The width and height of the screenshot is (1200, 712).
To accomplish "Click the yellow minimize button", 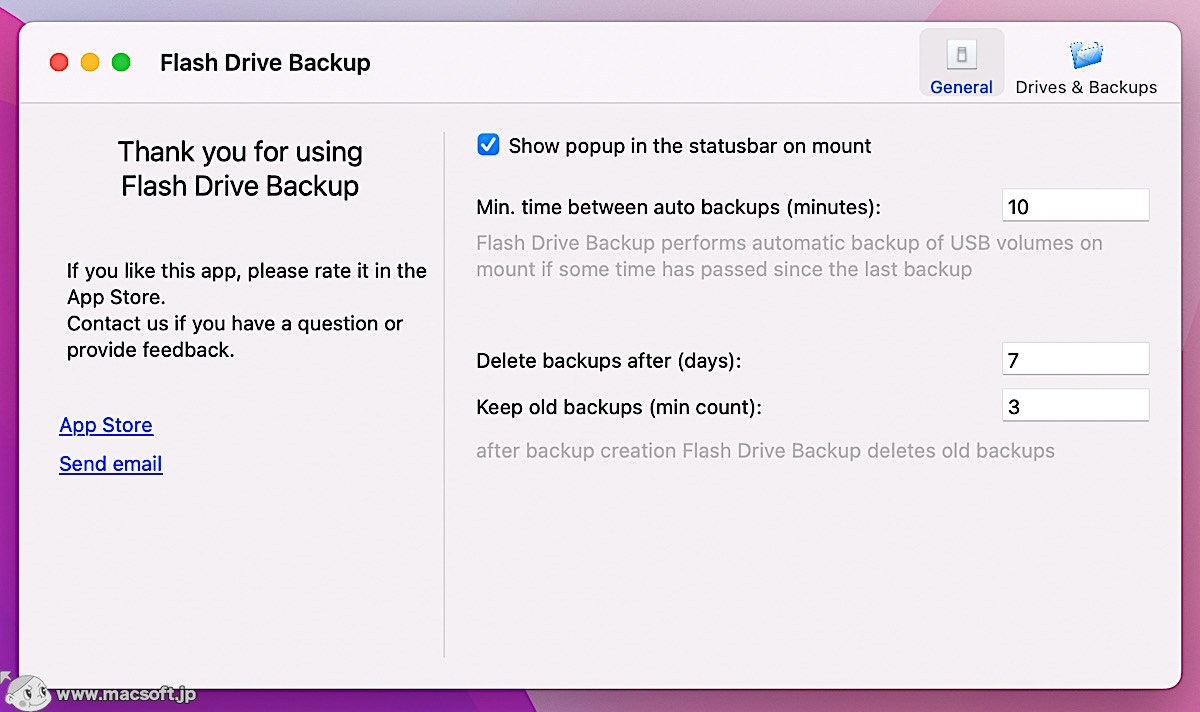I will tap(89, 61).
